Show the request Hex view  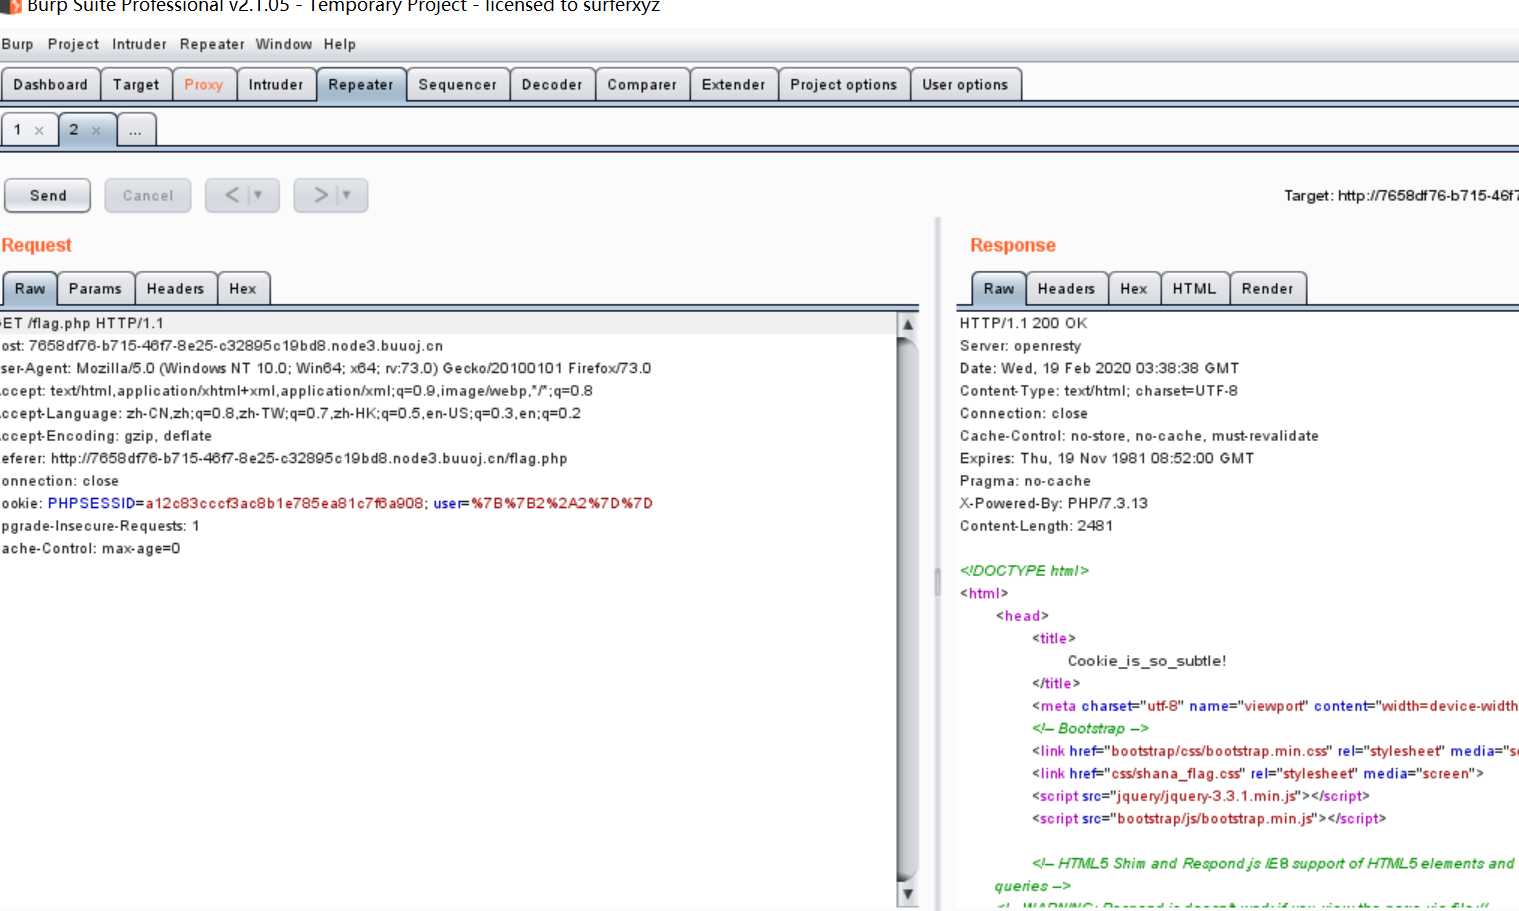(243, 288)
